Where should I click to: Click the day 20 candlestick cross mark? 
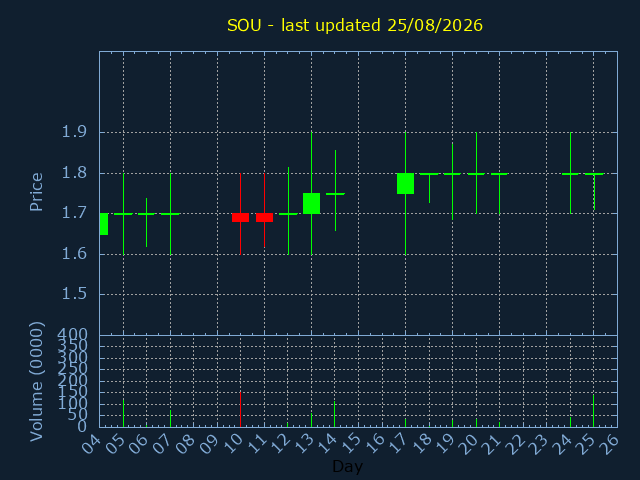476,174
